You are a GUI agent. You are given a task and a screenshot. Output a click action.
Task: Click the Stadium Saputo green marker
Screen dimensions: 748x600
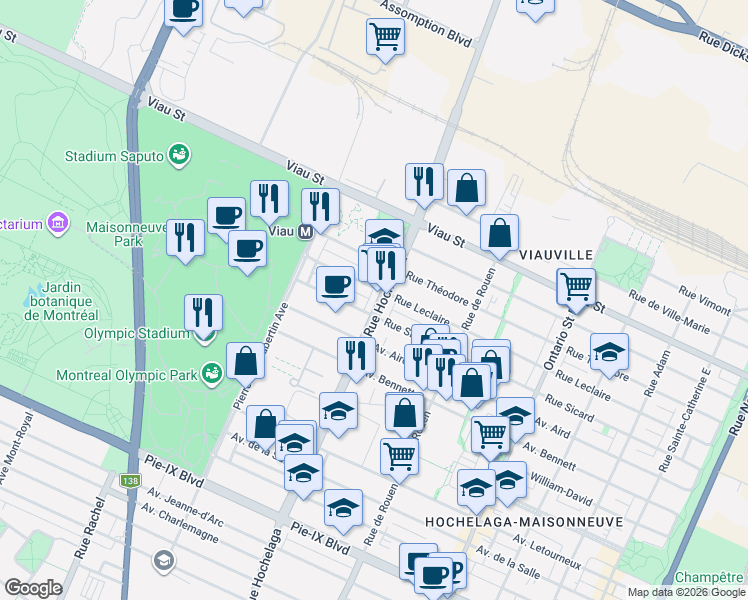click(x=179, y=155)
